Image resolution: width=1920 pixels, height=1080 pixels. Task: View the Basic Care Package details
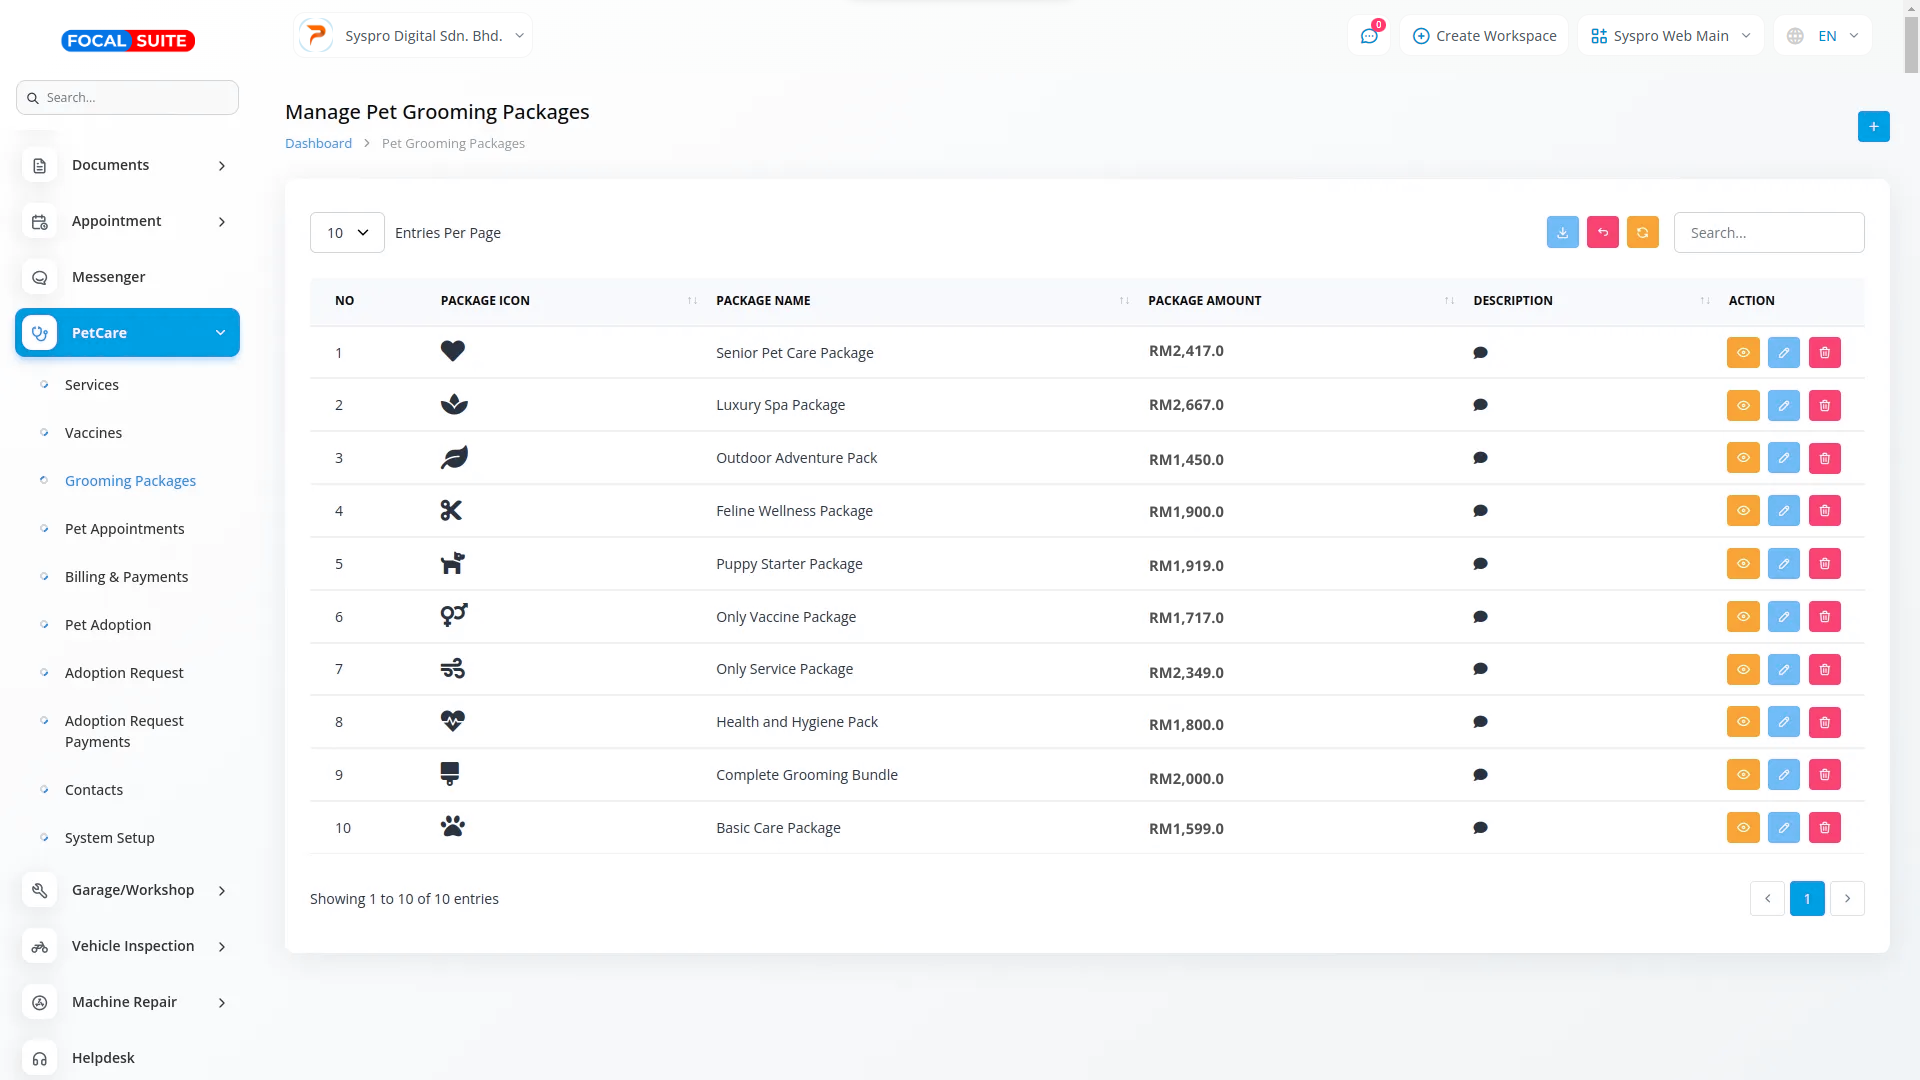coord(1742,828)
